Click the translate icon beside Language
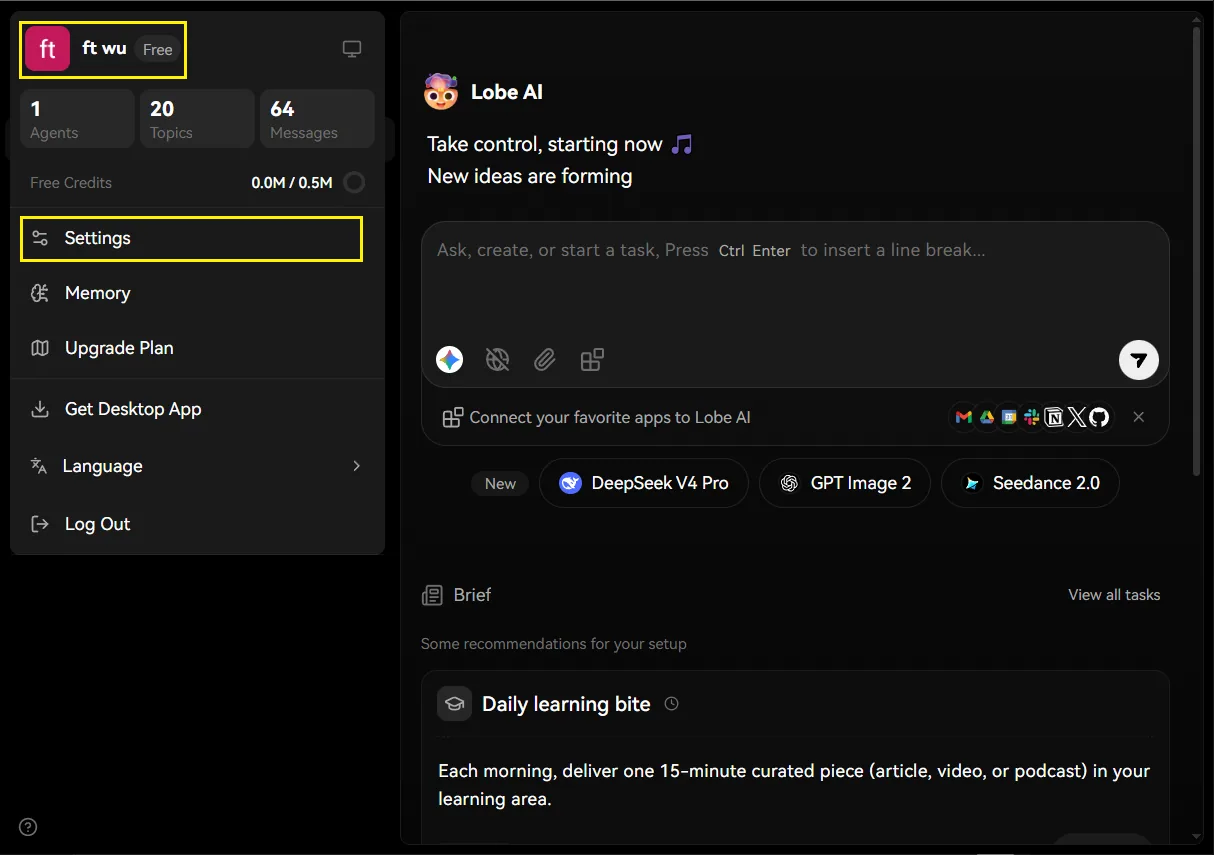Screen dimensions: 1214x855 coord(39,466)
